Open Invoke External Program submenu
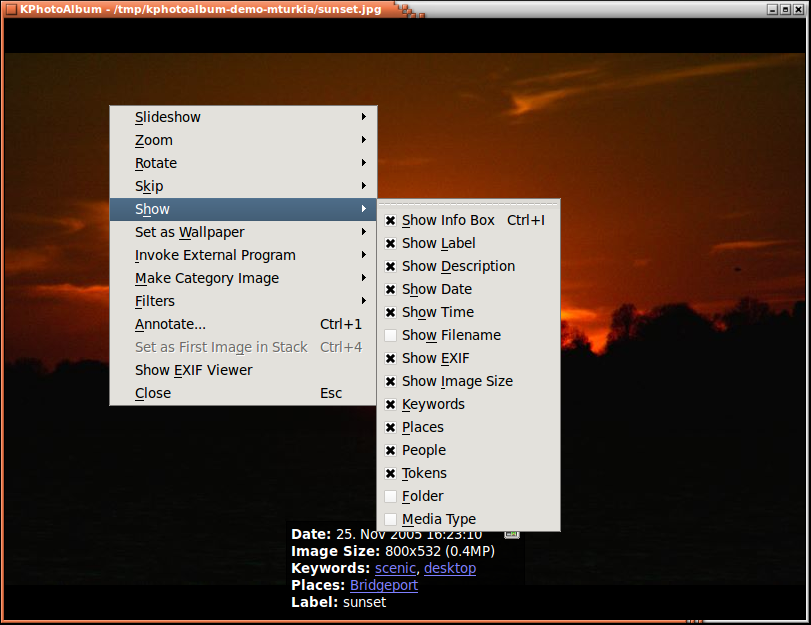This screenshot has width=811, height=625. tap(243, 255)
